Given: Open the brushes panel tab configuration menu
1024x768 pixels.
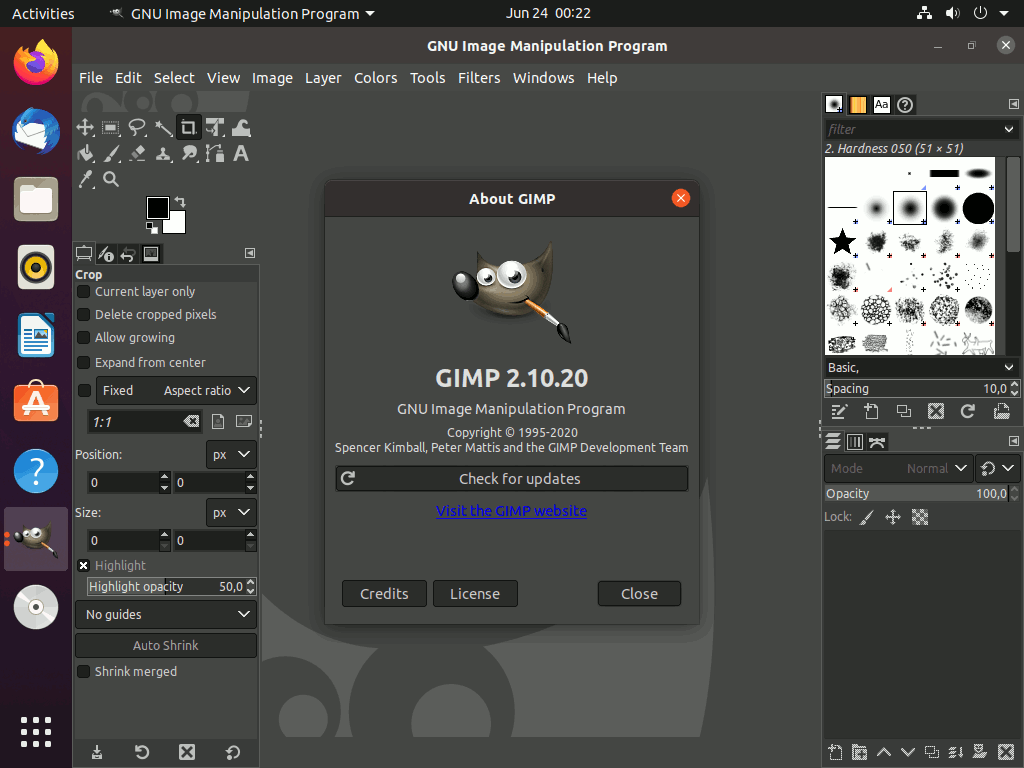Looking at the screenshot, I should pos(1014,104).
